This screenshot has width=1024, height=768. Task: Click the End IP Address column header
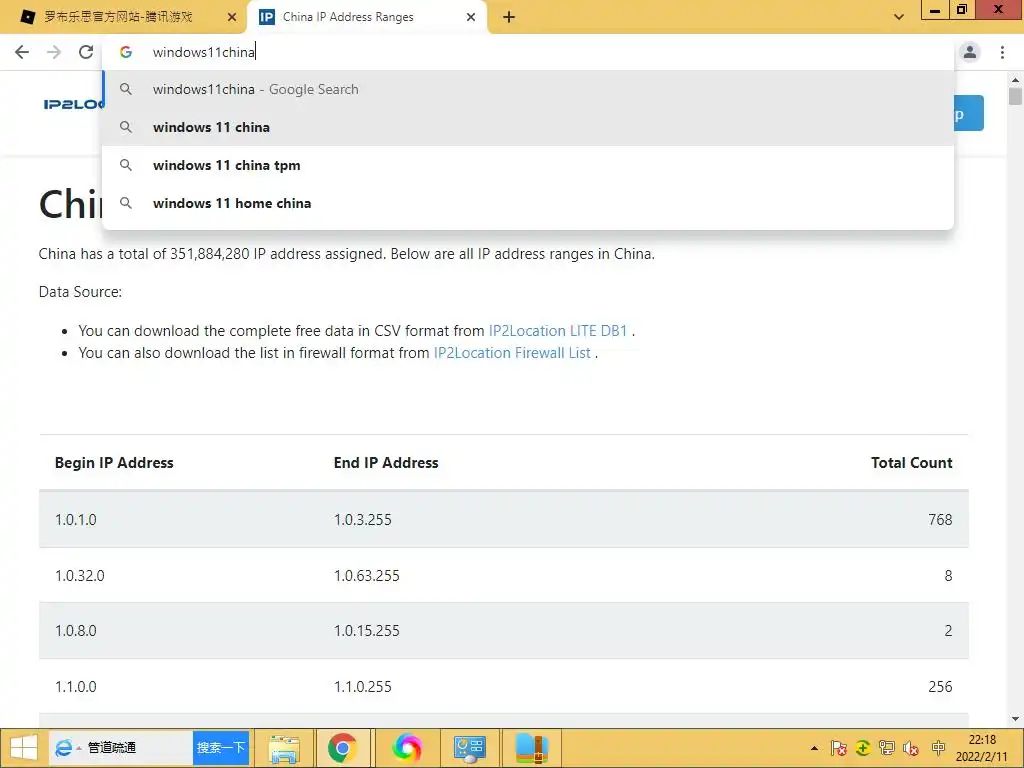[386, 462]
